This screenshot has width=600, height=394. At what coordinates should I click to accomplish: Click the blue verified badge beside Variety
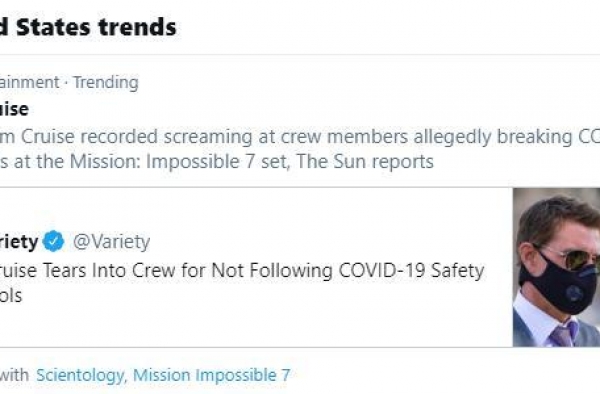(53, 241)
